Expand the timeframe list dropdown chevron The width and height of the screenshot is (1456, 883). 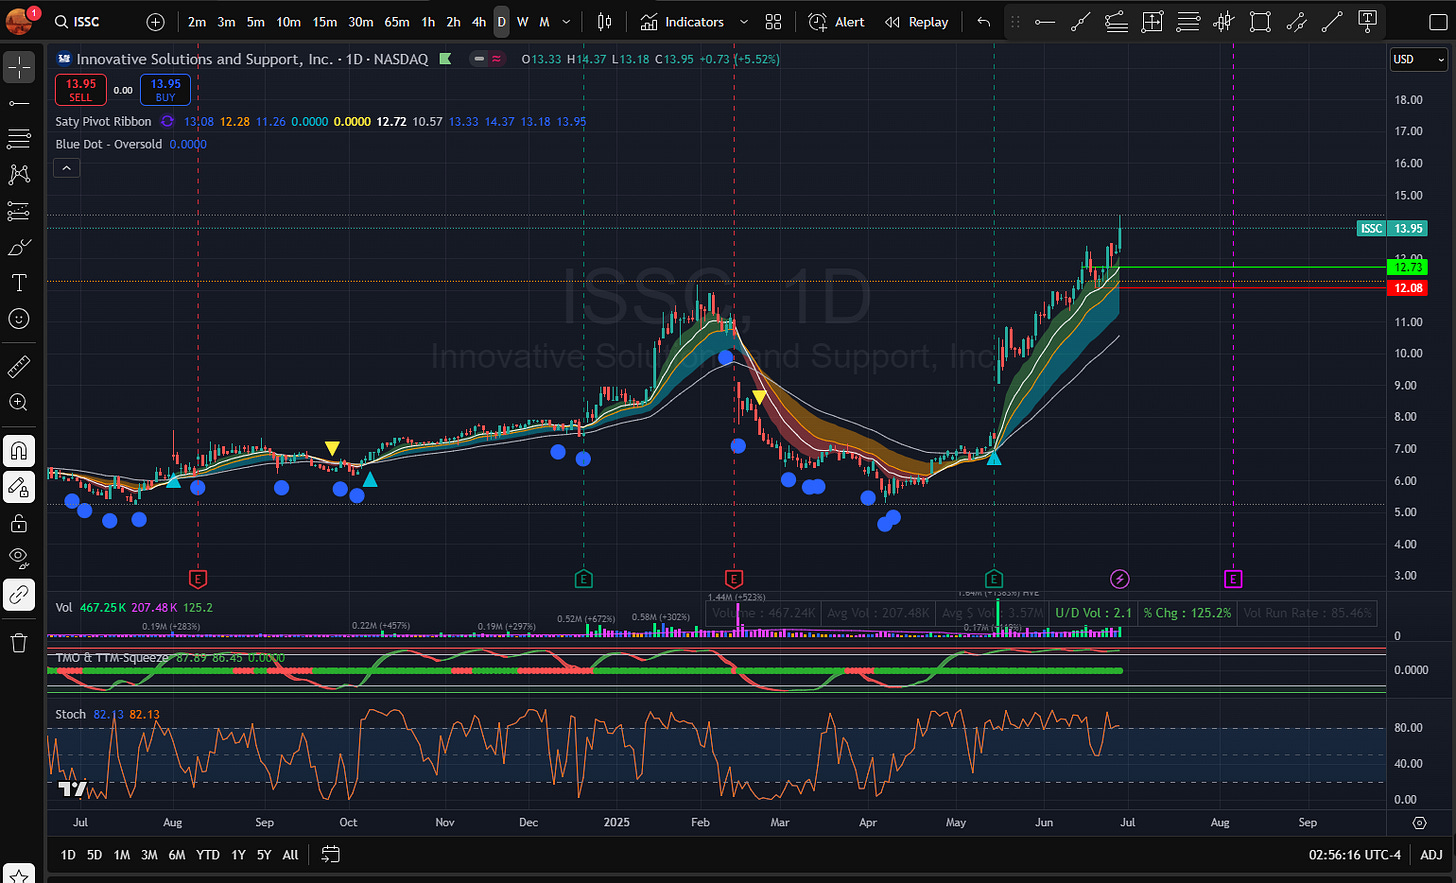[566, 22]
